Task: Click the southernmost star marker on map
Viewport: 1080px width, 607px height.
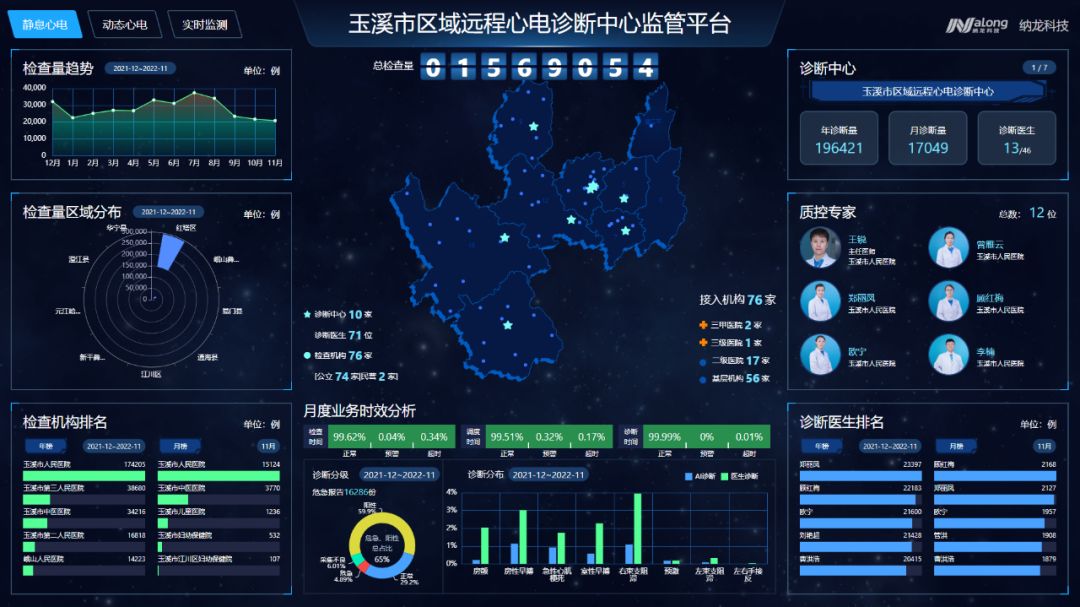Action: (508, 325)
